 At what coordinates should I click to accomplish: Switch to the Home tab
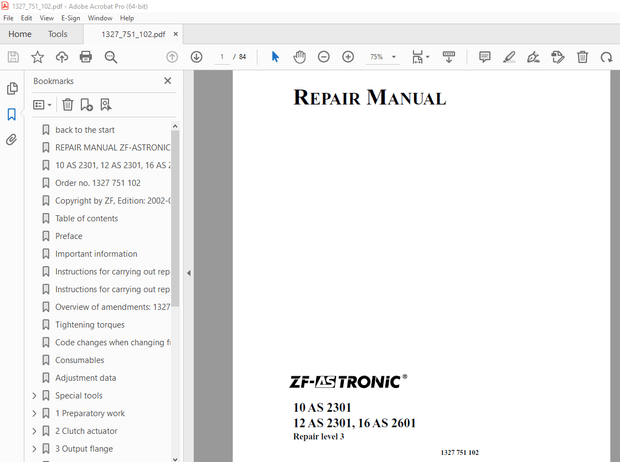(20, 34)
